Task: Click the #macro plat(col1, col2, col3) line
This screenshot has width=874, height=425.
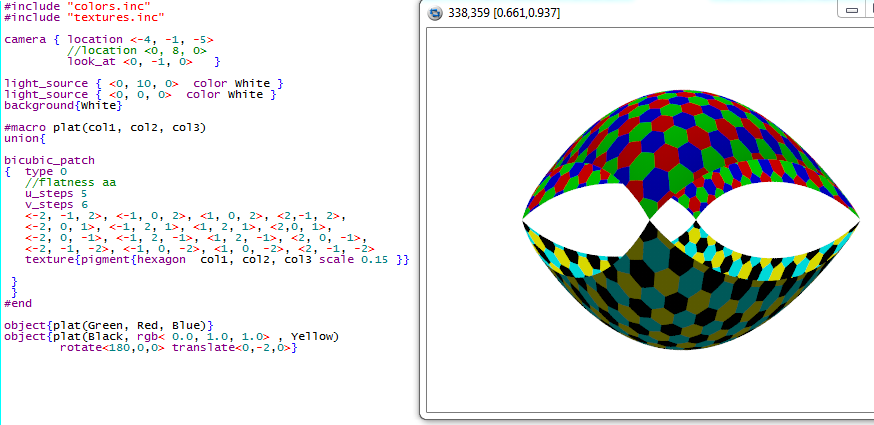Action: coord(105,128)
